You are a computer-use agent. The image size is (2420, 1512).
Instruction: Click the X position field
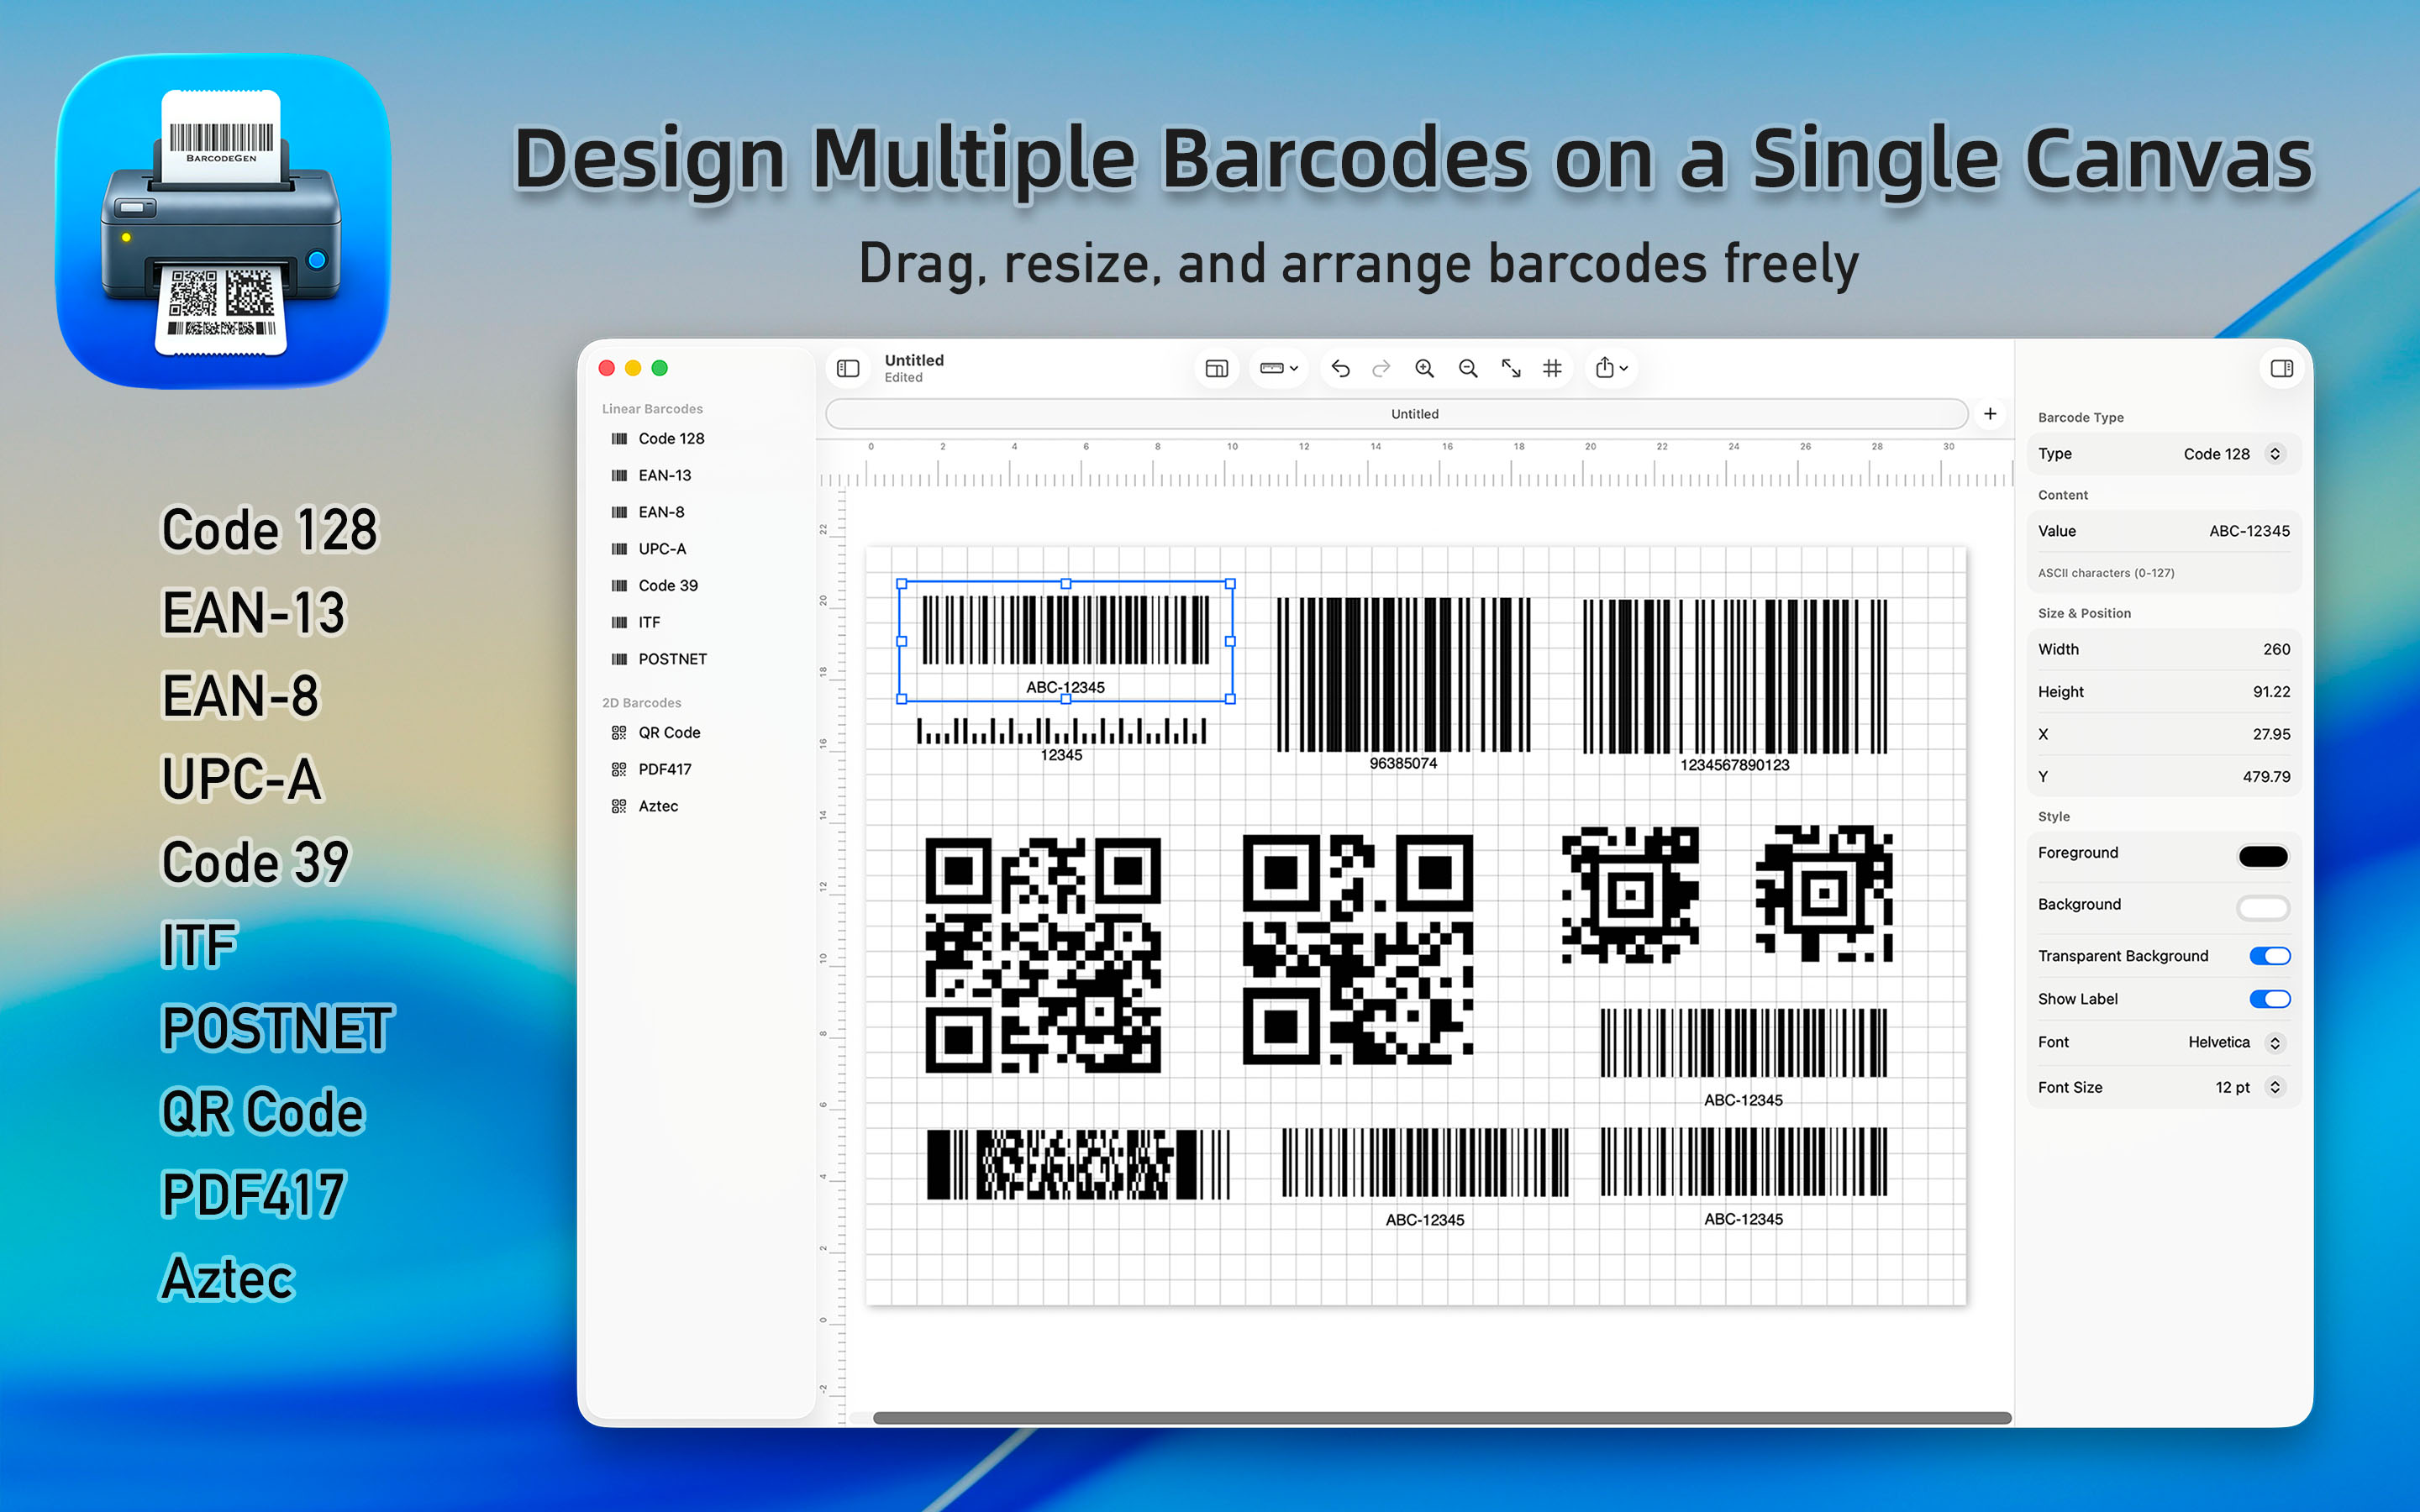(x=2270, y=735)
